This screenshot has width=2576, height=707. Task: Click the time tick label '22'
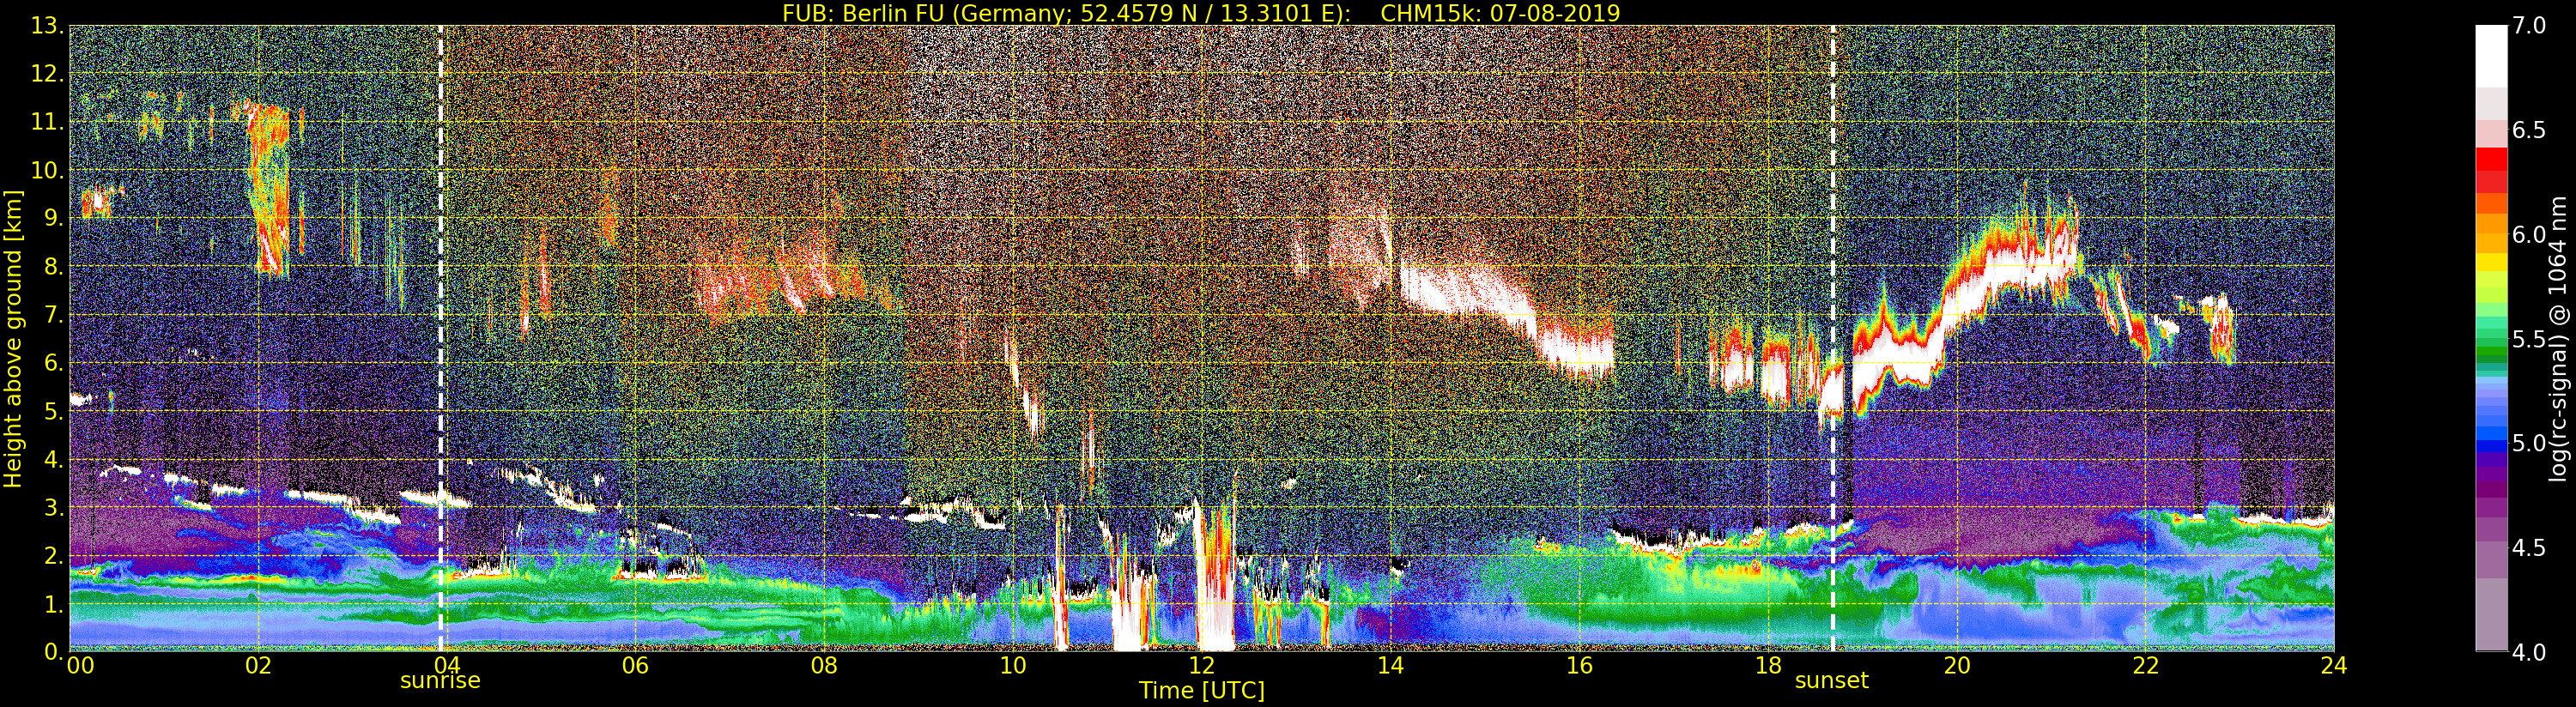(x=2146, y=666)
